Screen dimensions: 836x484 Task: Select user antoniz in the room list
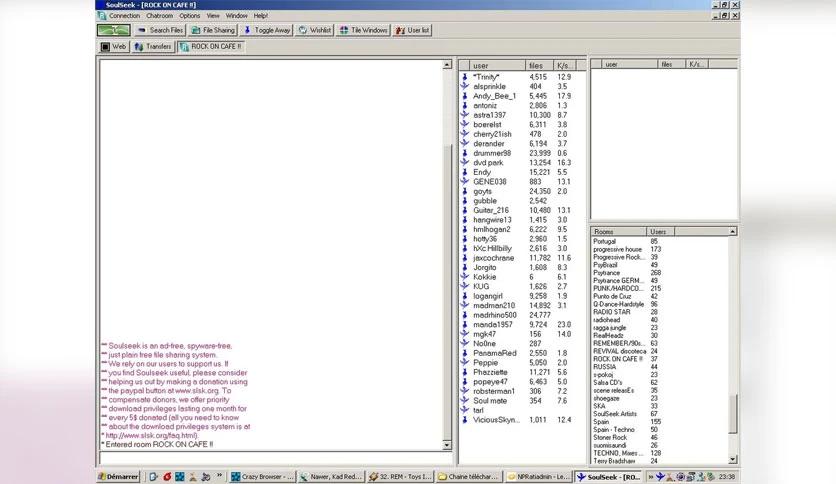(485, 106)
